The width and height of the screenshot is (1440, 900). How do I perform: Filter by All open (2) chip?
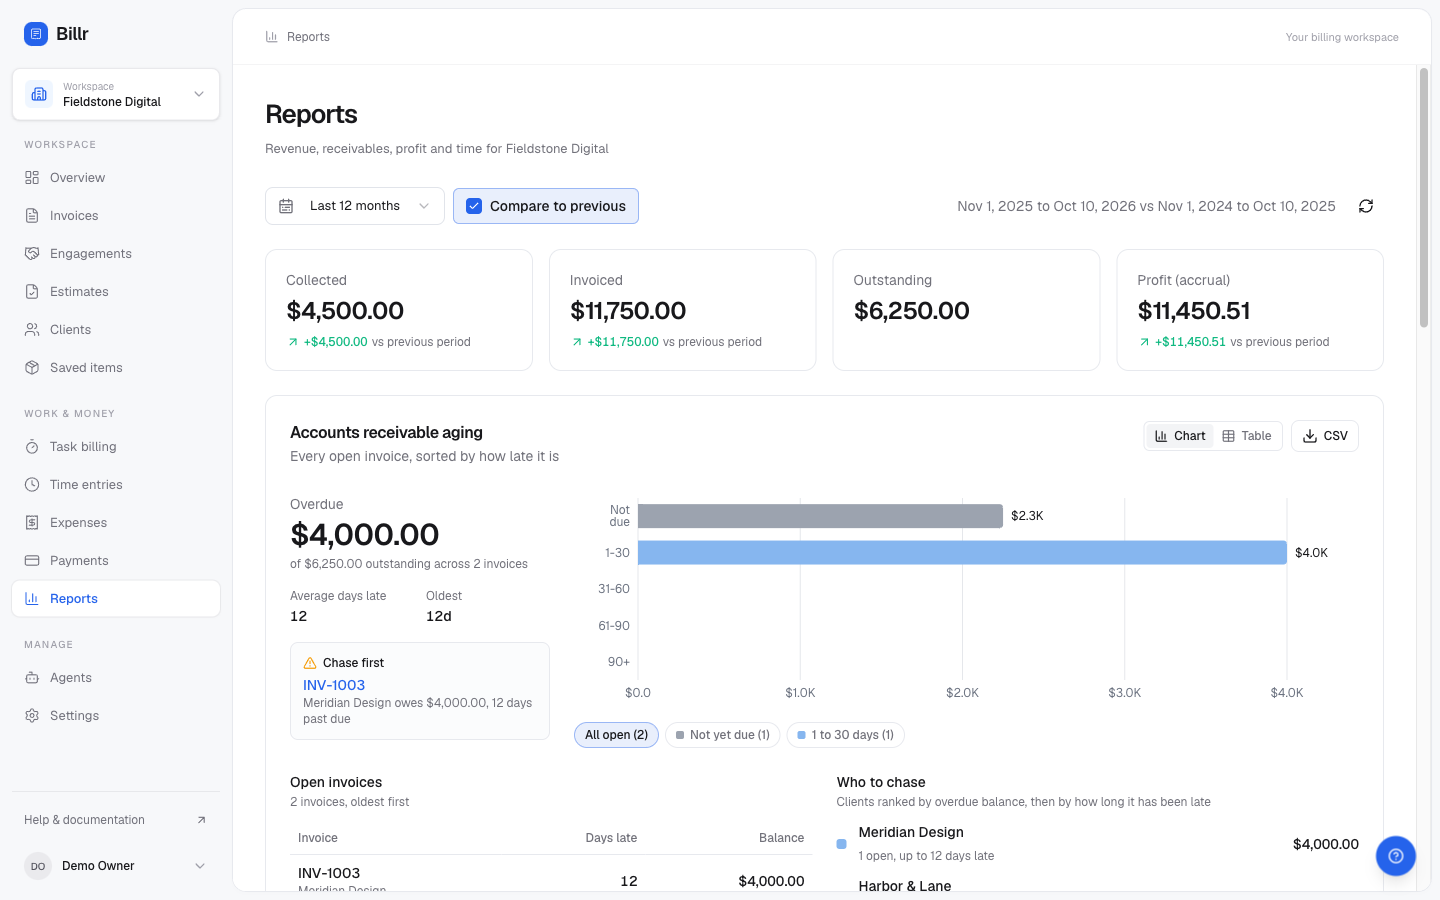[616, 735]
